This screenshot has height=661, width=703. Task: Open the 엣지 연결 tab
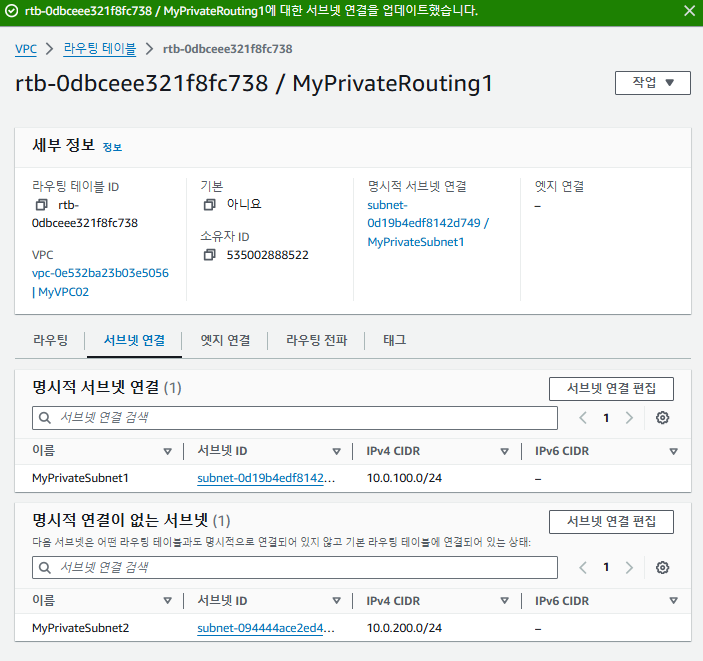click(x=225, y=340)
